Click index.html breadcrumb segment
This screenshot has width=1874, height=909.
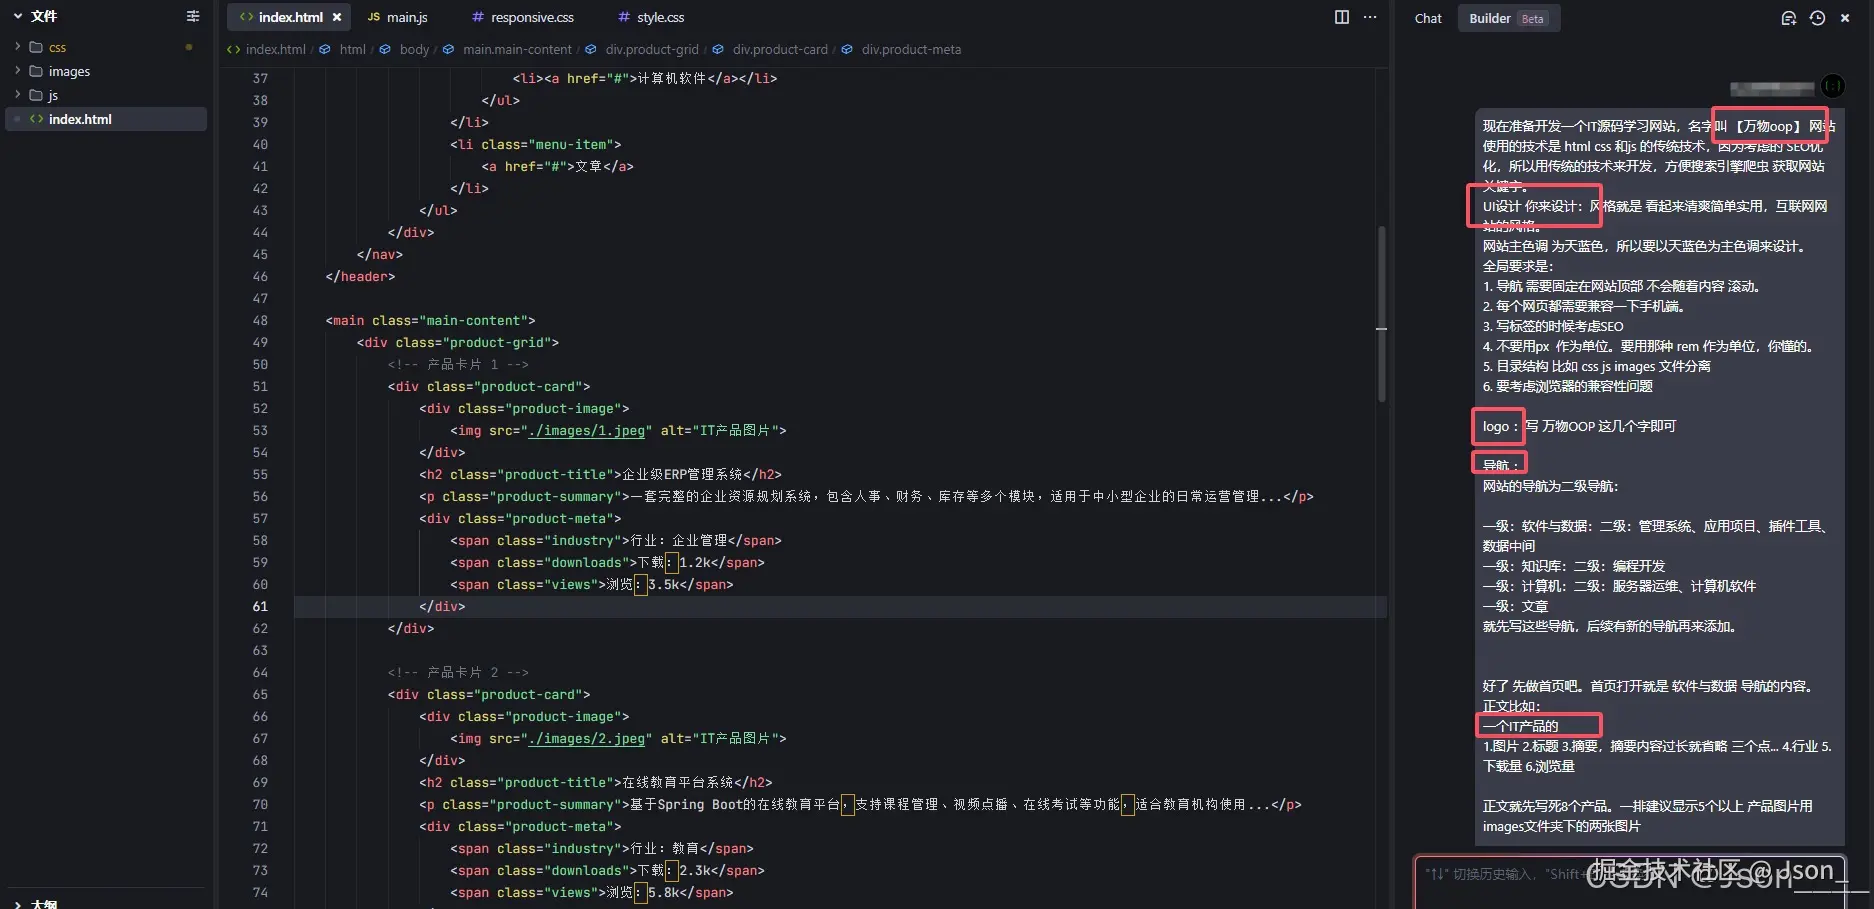(x=275, y=49)
